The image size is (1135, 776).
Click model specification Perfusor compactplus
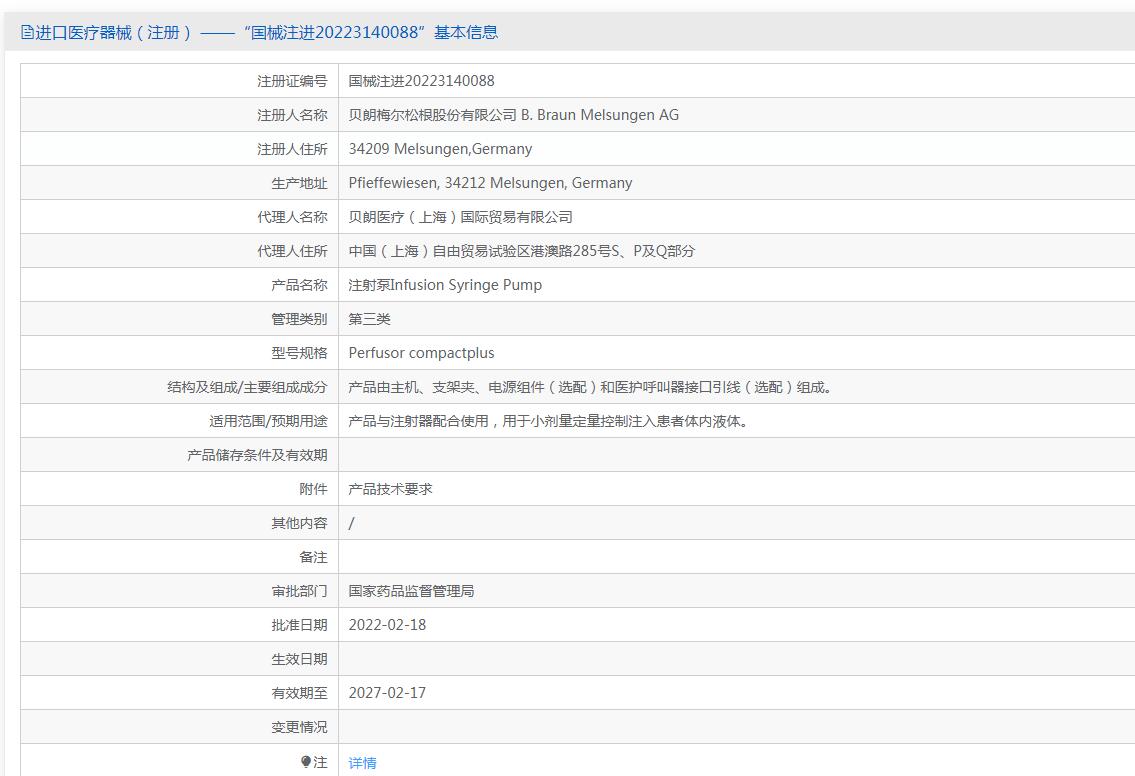coord(421,353)
